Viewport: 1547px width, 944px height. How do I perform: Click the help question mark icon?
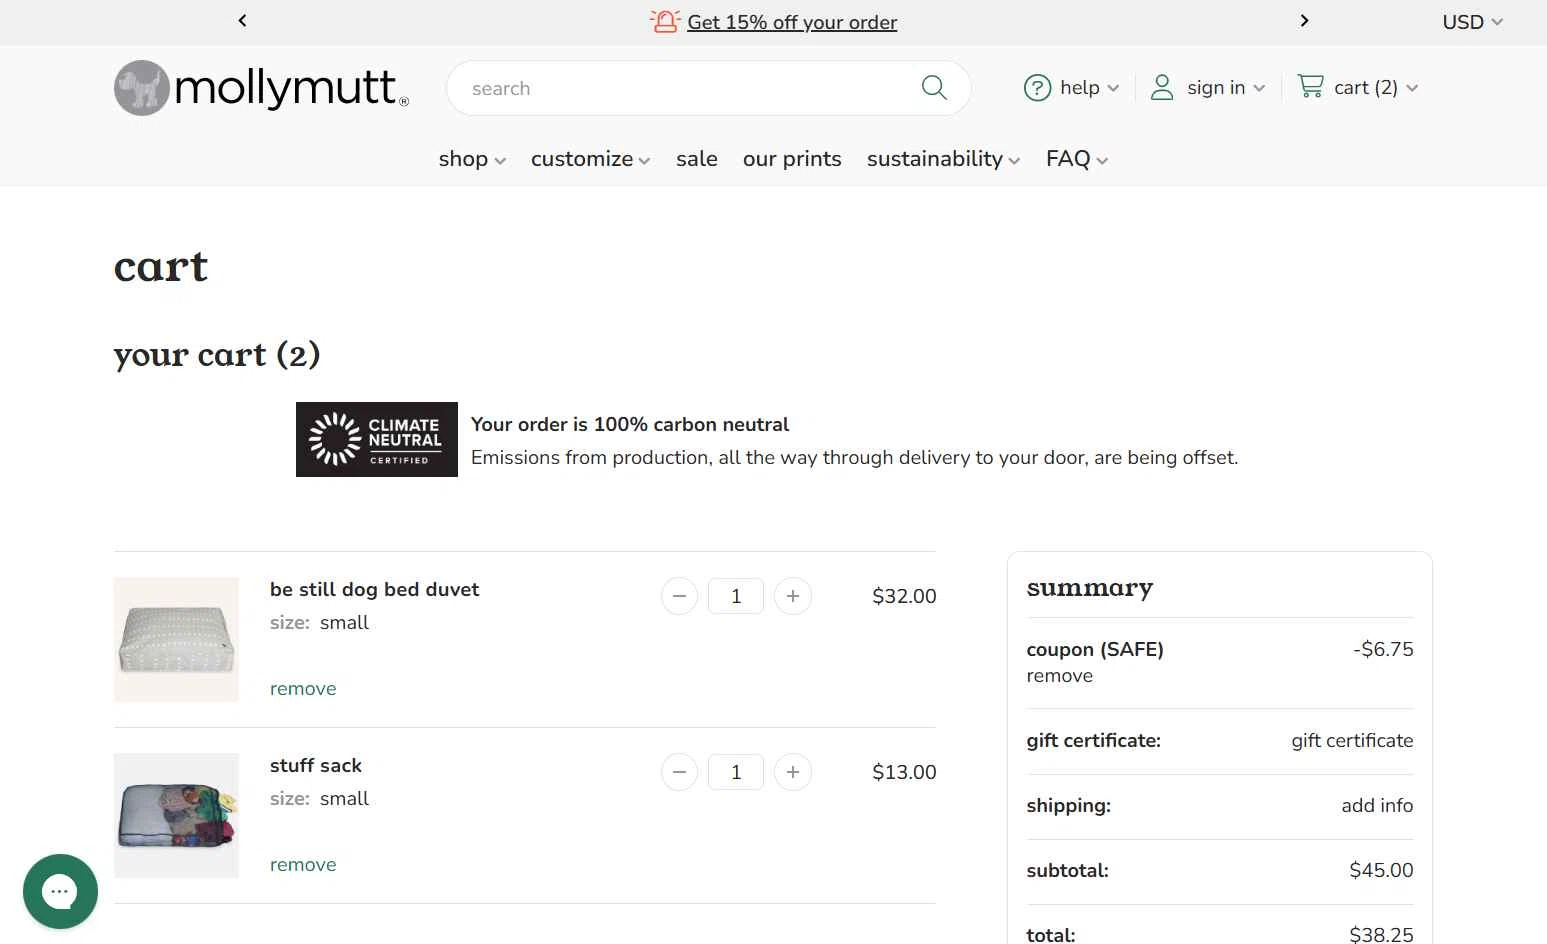(1037, 88)
